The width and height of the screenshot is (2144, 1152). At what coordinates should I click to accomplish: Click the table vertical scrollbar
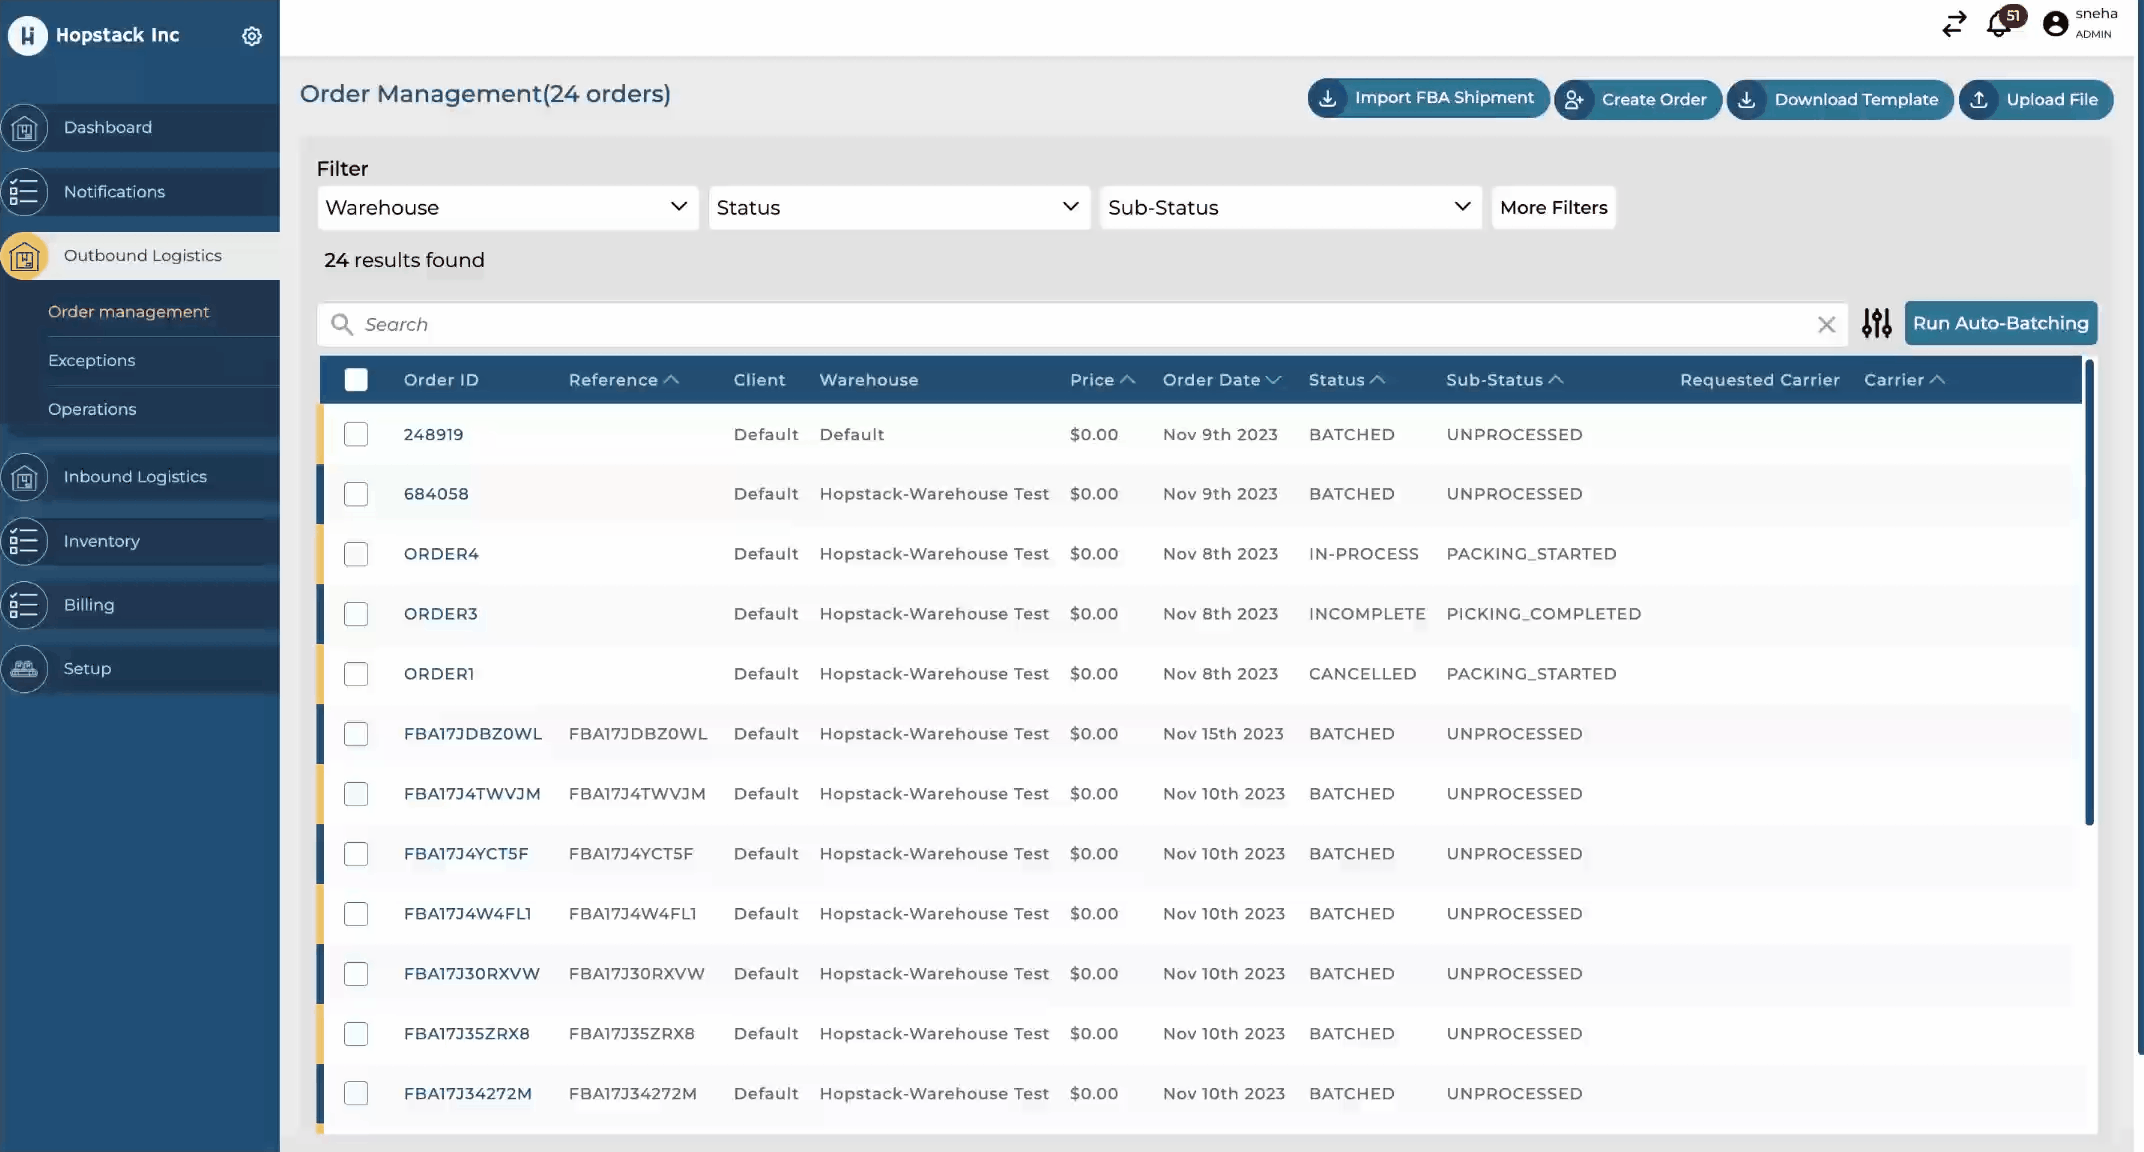click(x=2089, y=592)
